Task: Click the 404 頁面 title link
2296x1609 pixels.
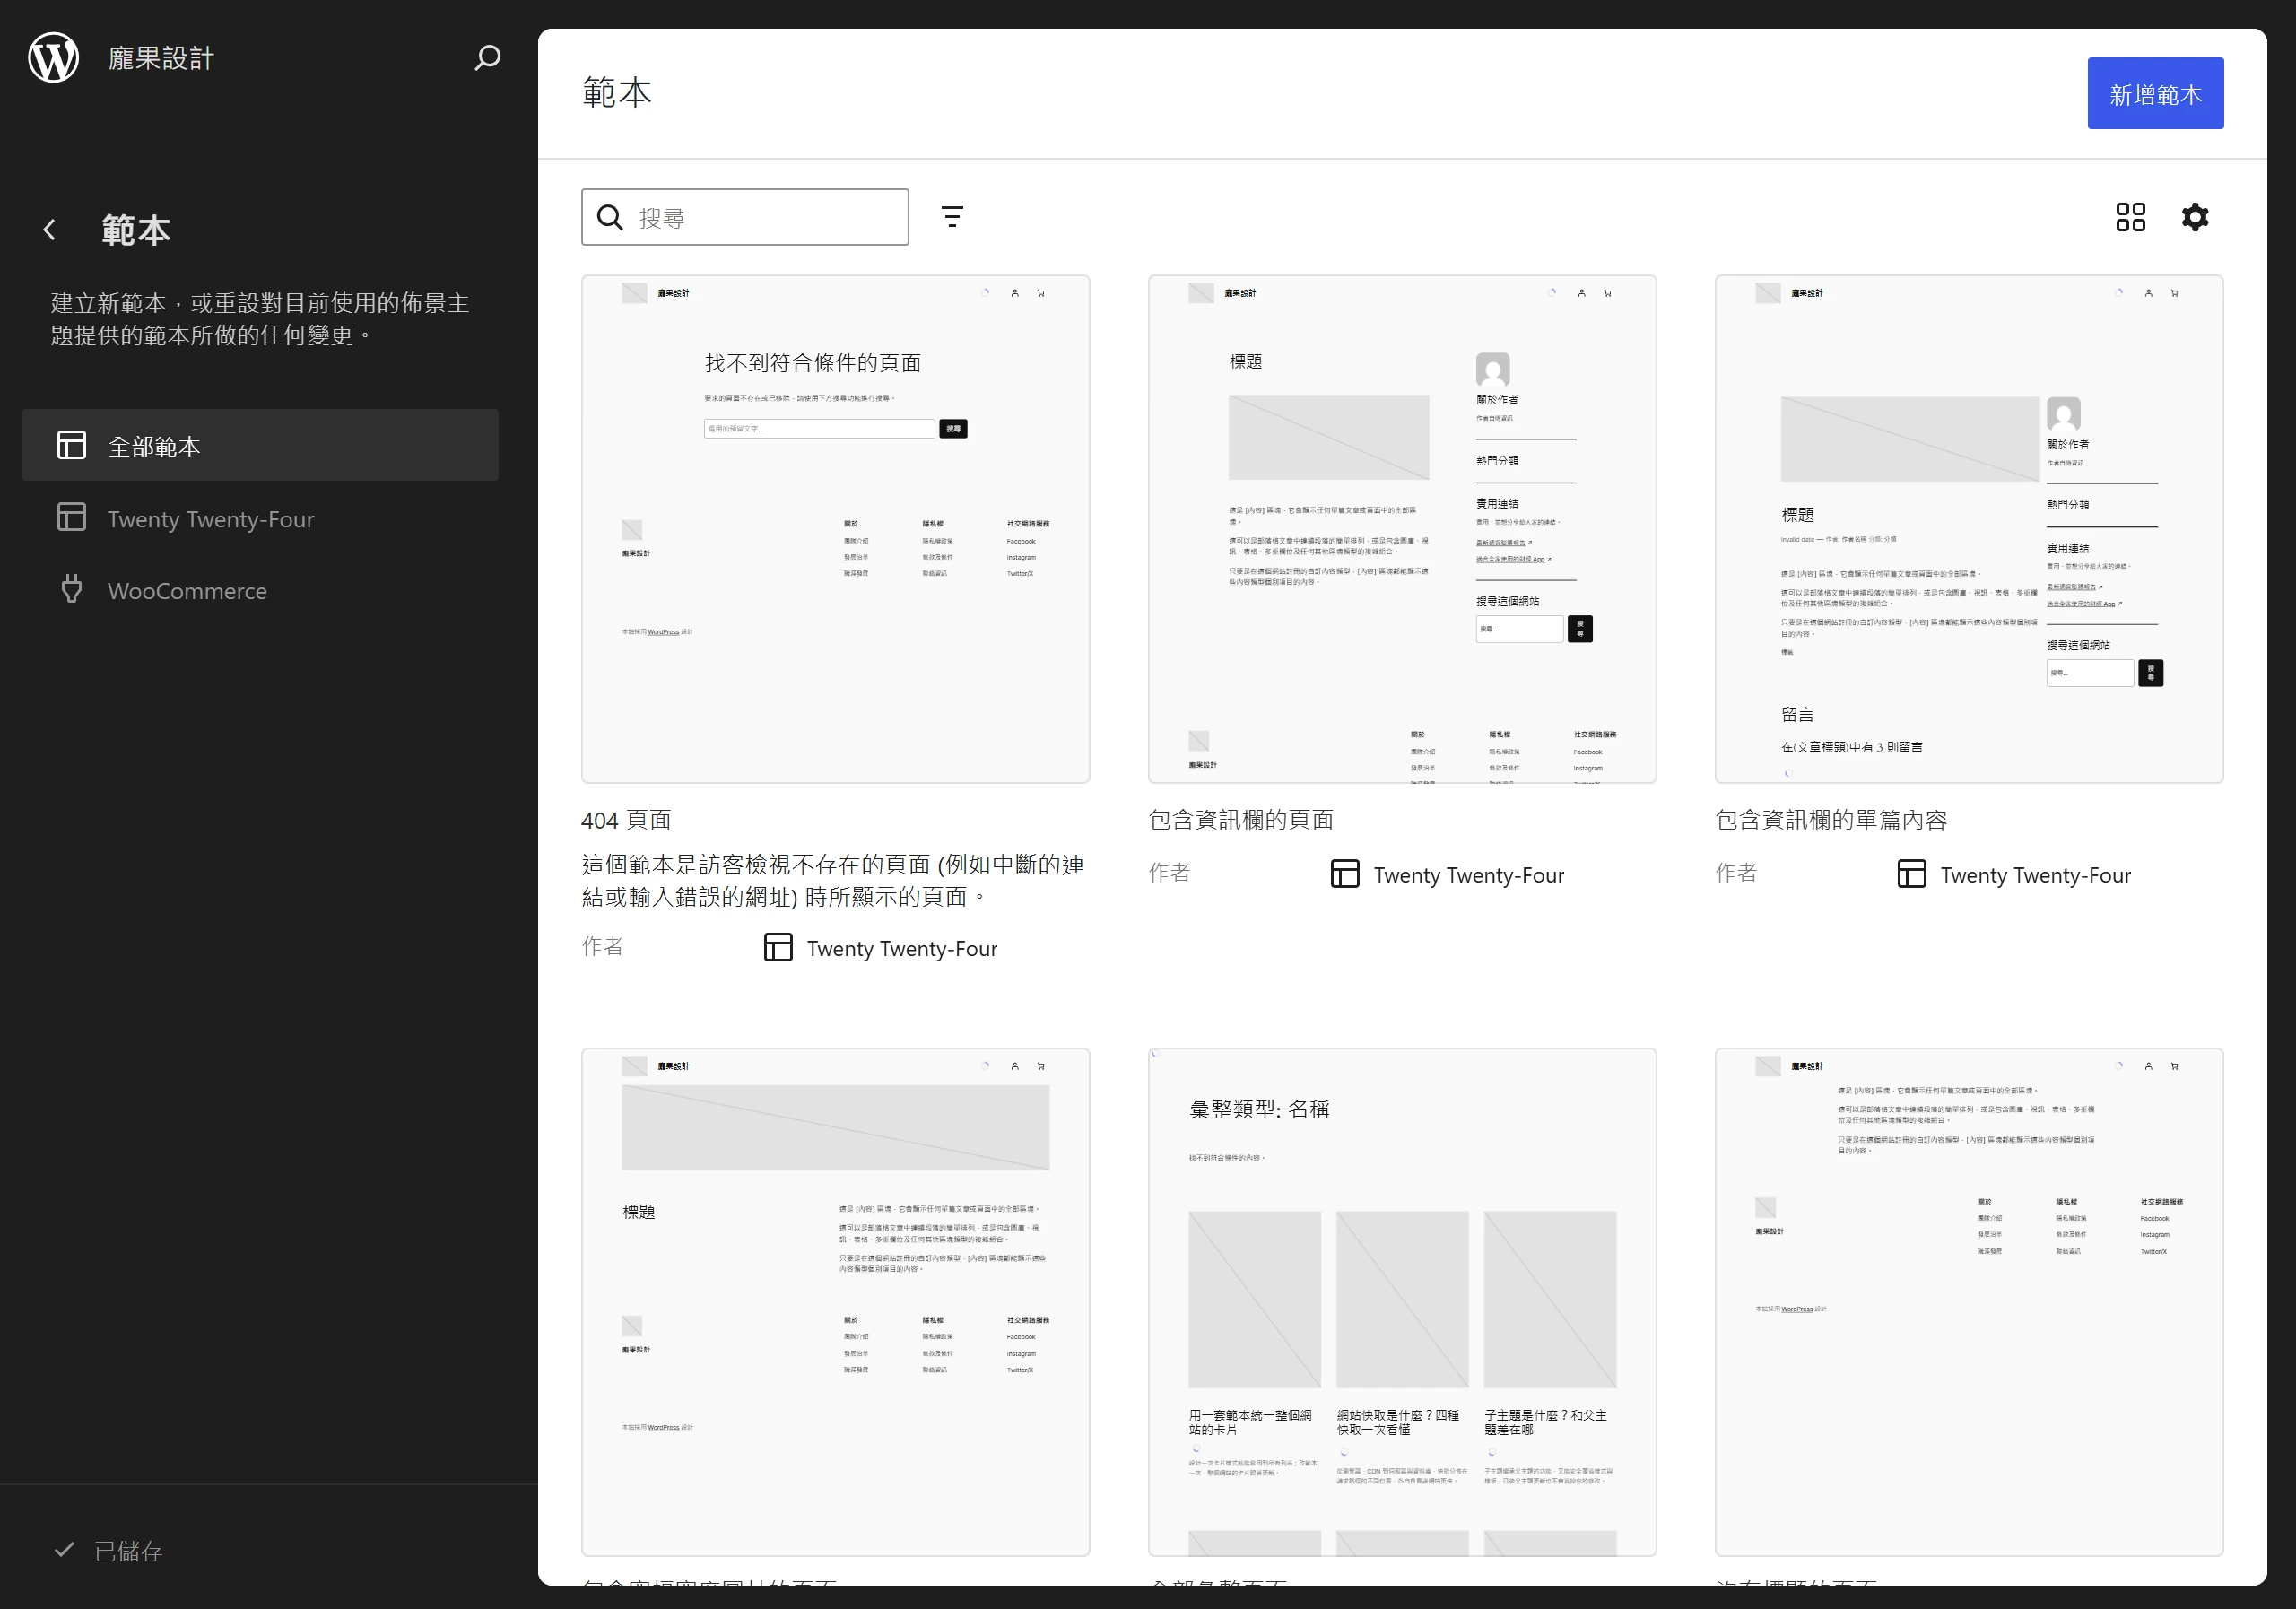Action: pyautogui.click(x=626, y=820)
